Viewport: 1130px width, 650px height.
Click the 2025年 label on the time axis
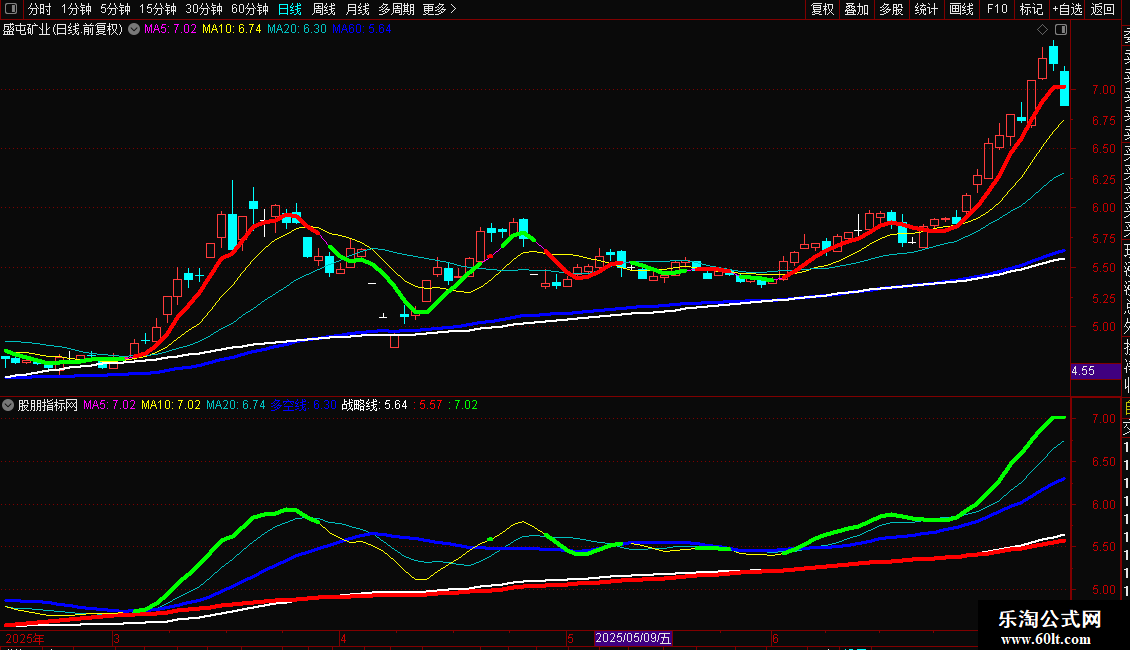(x=25, y=639)
